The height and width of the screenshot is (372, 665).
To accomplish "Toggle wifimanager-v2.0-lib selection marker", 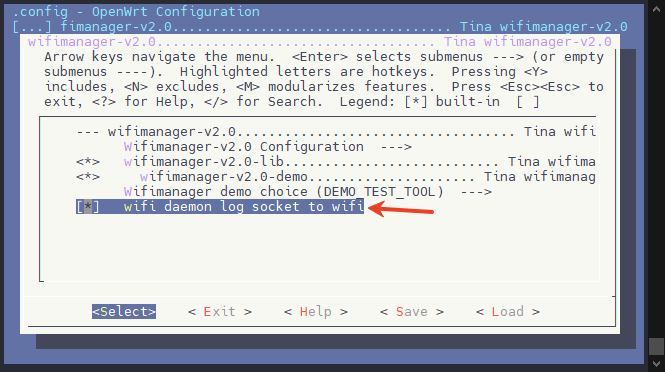I will coord(88,162).
